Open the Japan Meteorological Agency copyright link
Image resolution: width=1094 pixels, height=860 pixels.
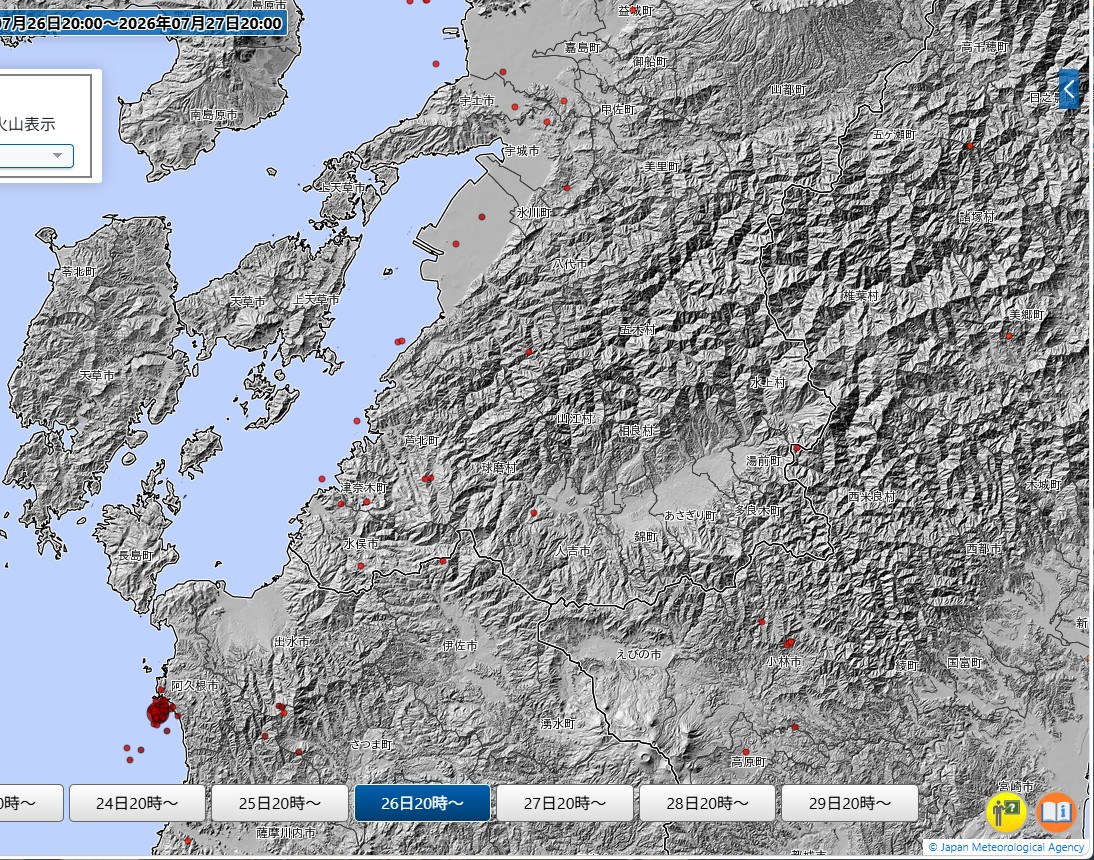(1006, 847)
